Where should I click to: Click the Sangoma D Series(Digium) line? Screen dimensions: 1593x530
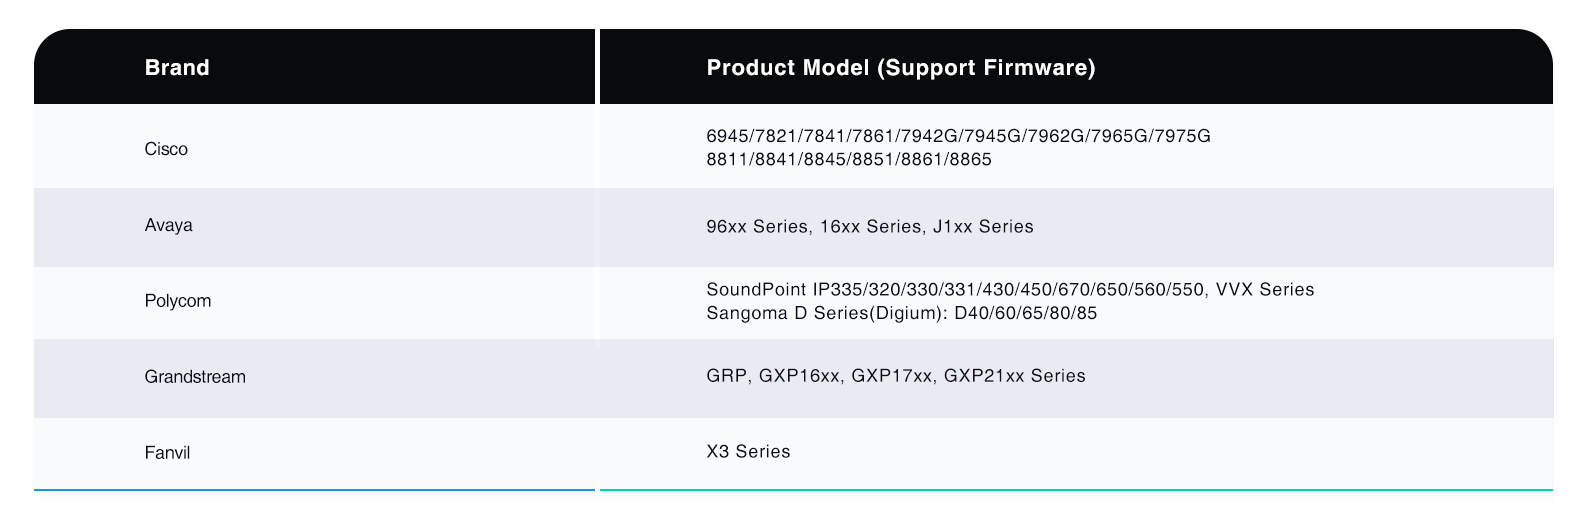[901, 314]
